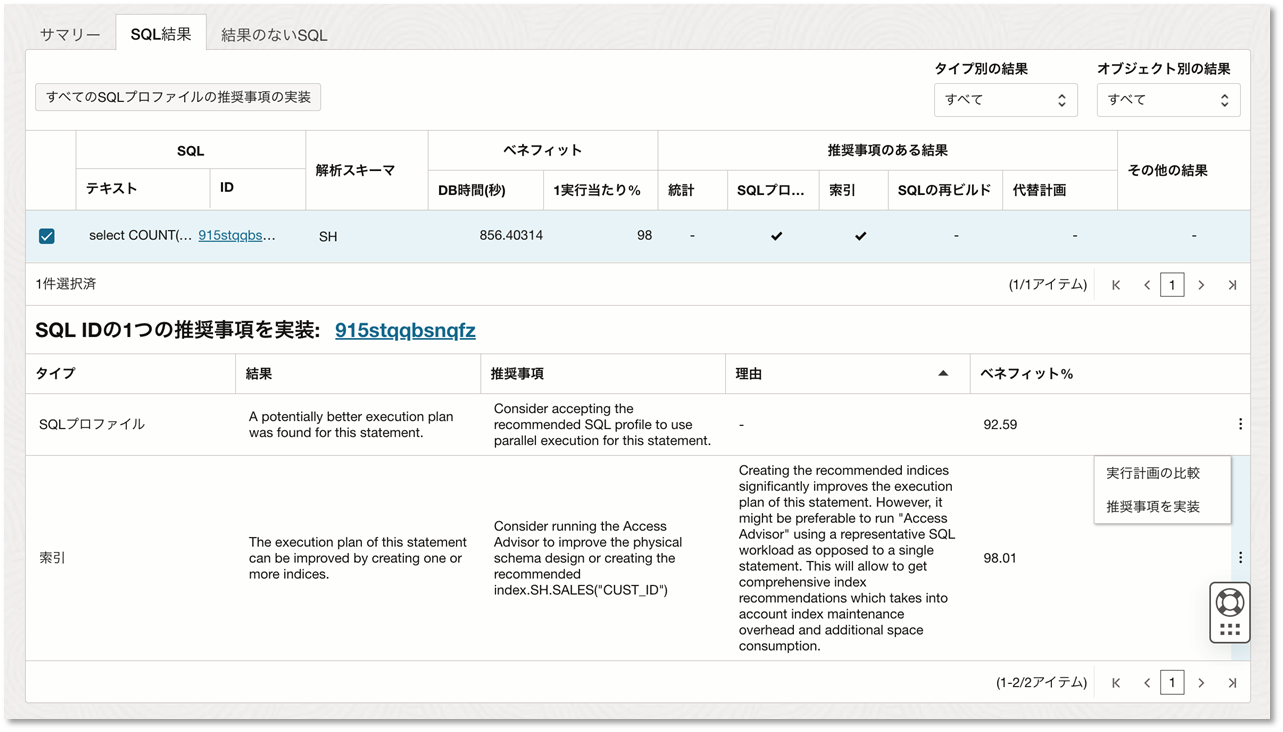This screenshot has height=732, width=1283.
Task: Select 実行計画の比較 from context menu
Action: [x=1153, y=473]
